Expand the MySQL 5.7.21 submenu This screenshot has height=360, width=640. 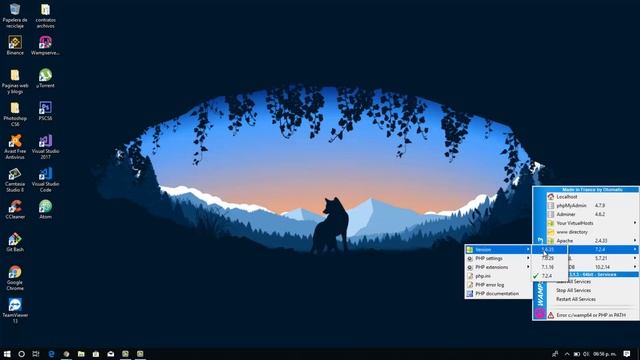[603, 258]
